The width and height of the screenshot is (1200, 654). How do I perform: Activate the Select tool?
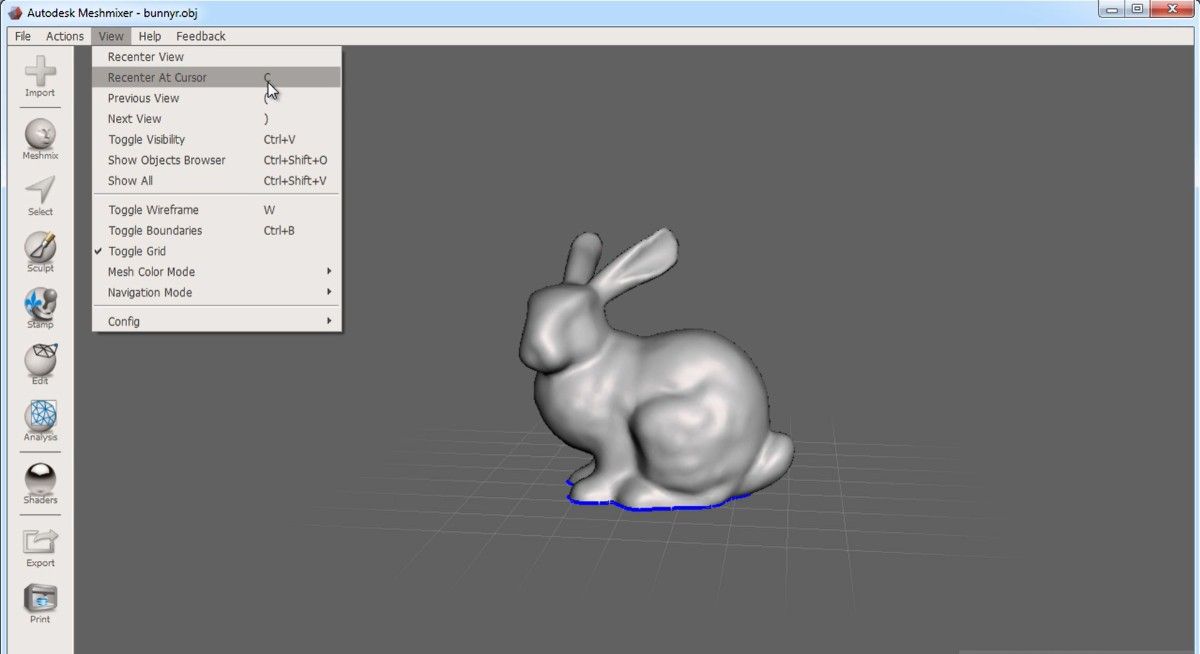coord(40,196)
